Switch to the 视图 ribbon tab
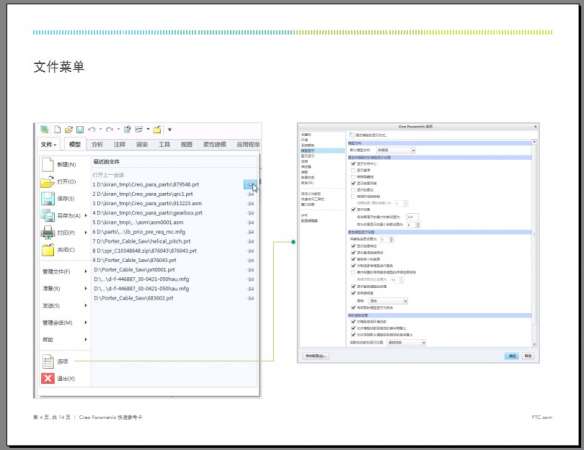584x450 pixels. click(x=187, y=144)
